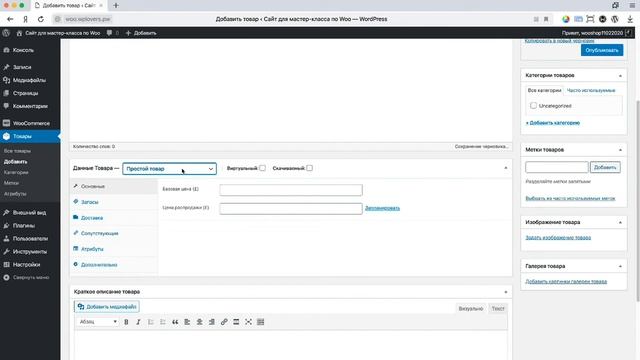Go back in the browser
Viewport: 640px width, 360px height.
[10, 19]
